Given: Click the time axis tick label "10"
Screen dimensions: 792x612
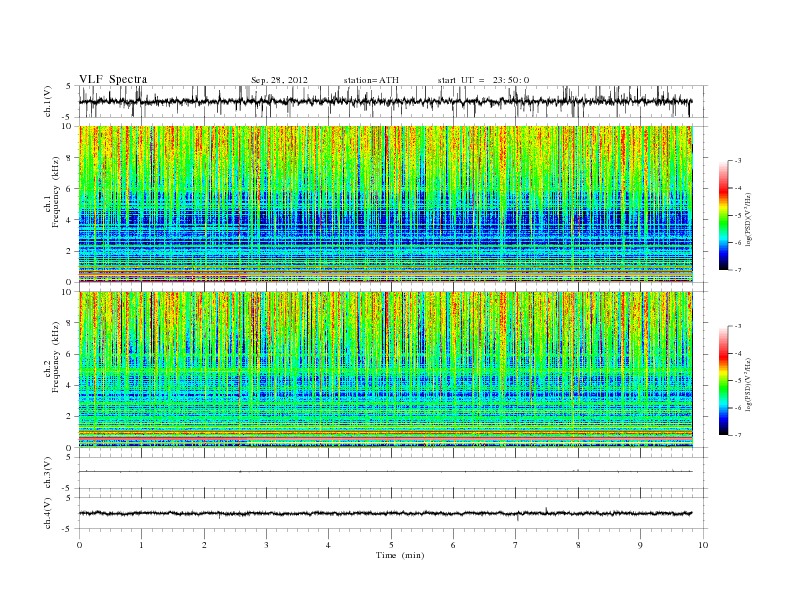Looking at the screenshot, I should pyautogui.click(x=703, y=545).
